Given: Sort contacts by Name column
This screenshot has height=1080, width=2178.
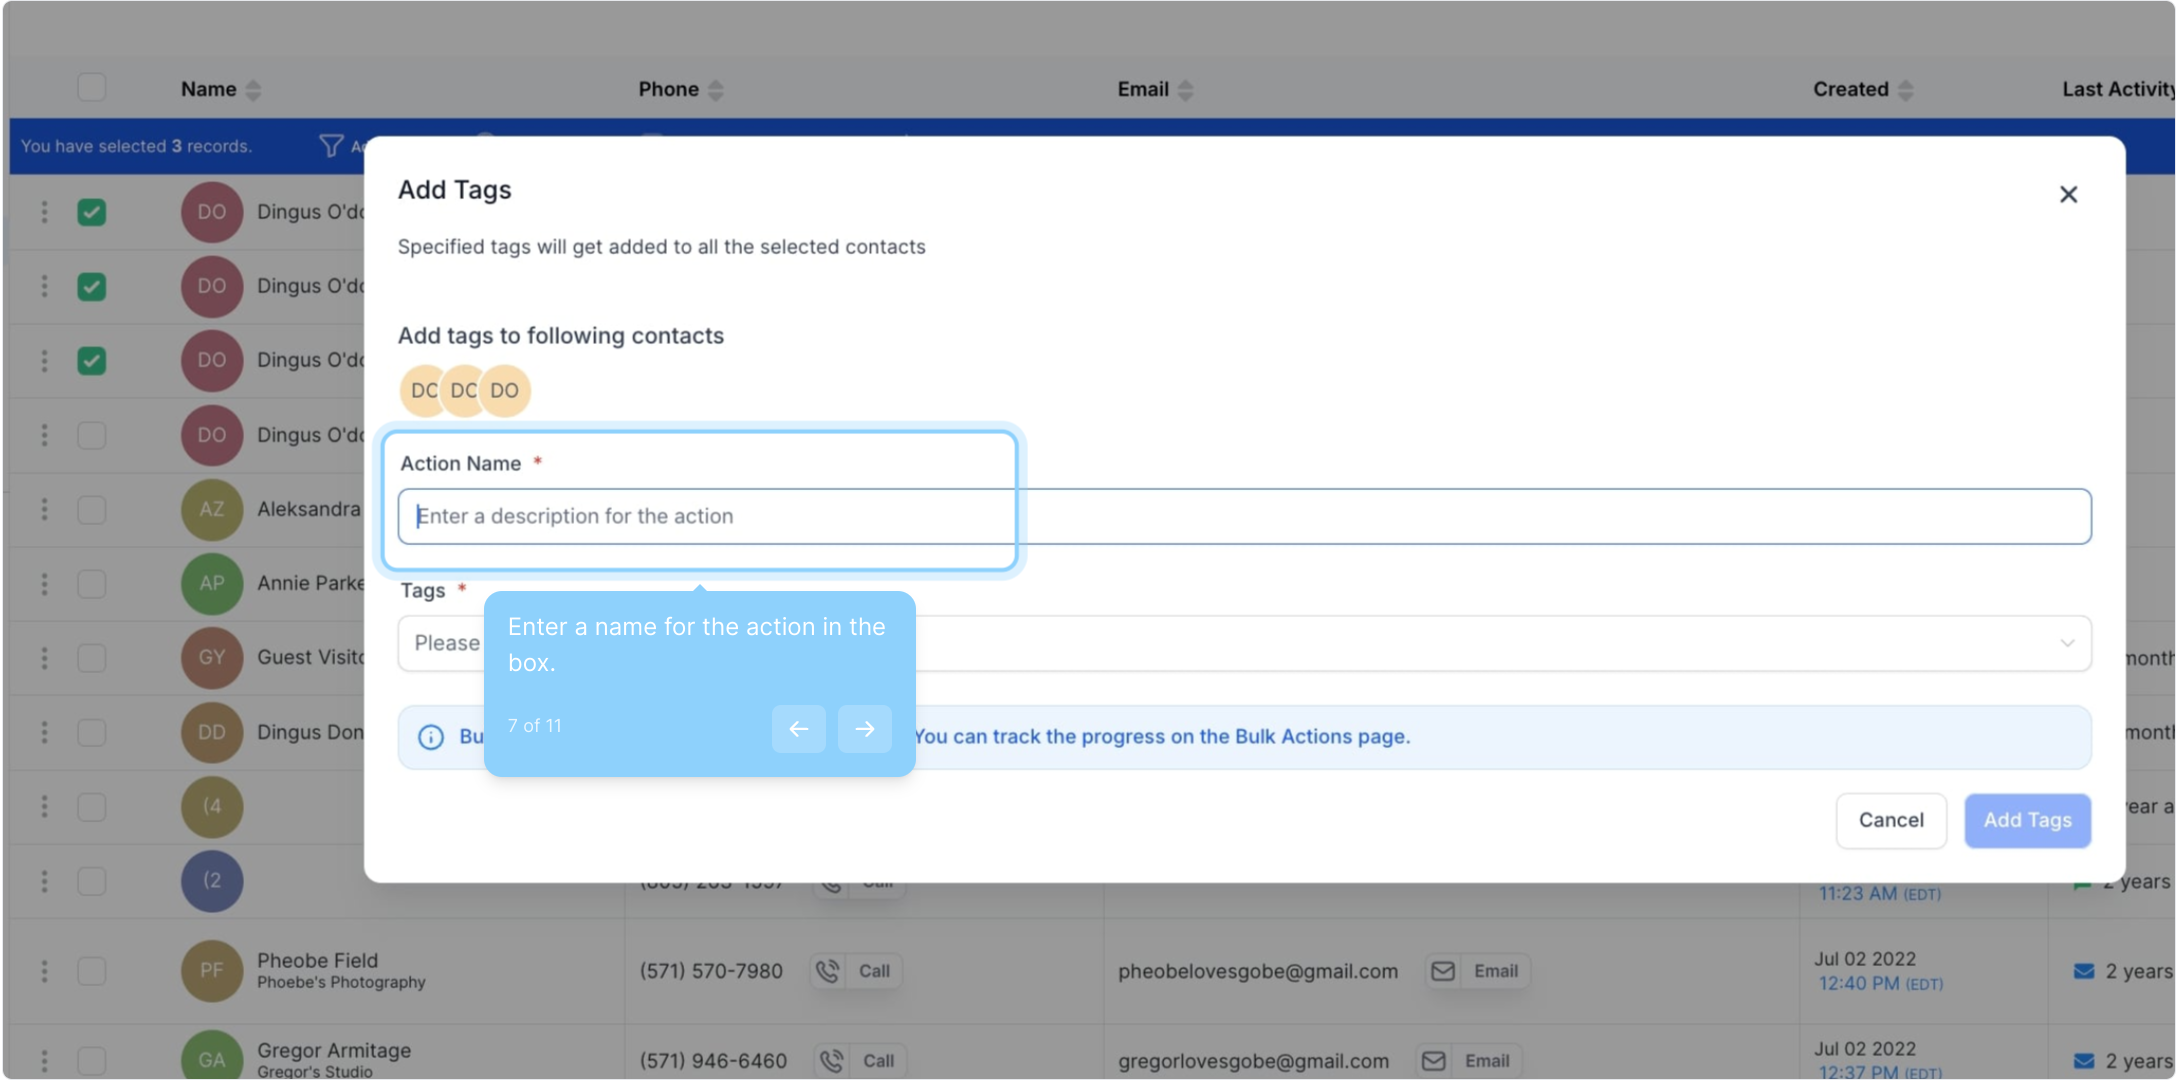Looking at the screenshot, I should [253, 90].
